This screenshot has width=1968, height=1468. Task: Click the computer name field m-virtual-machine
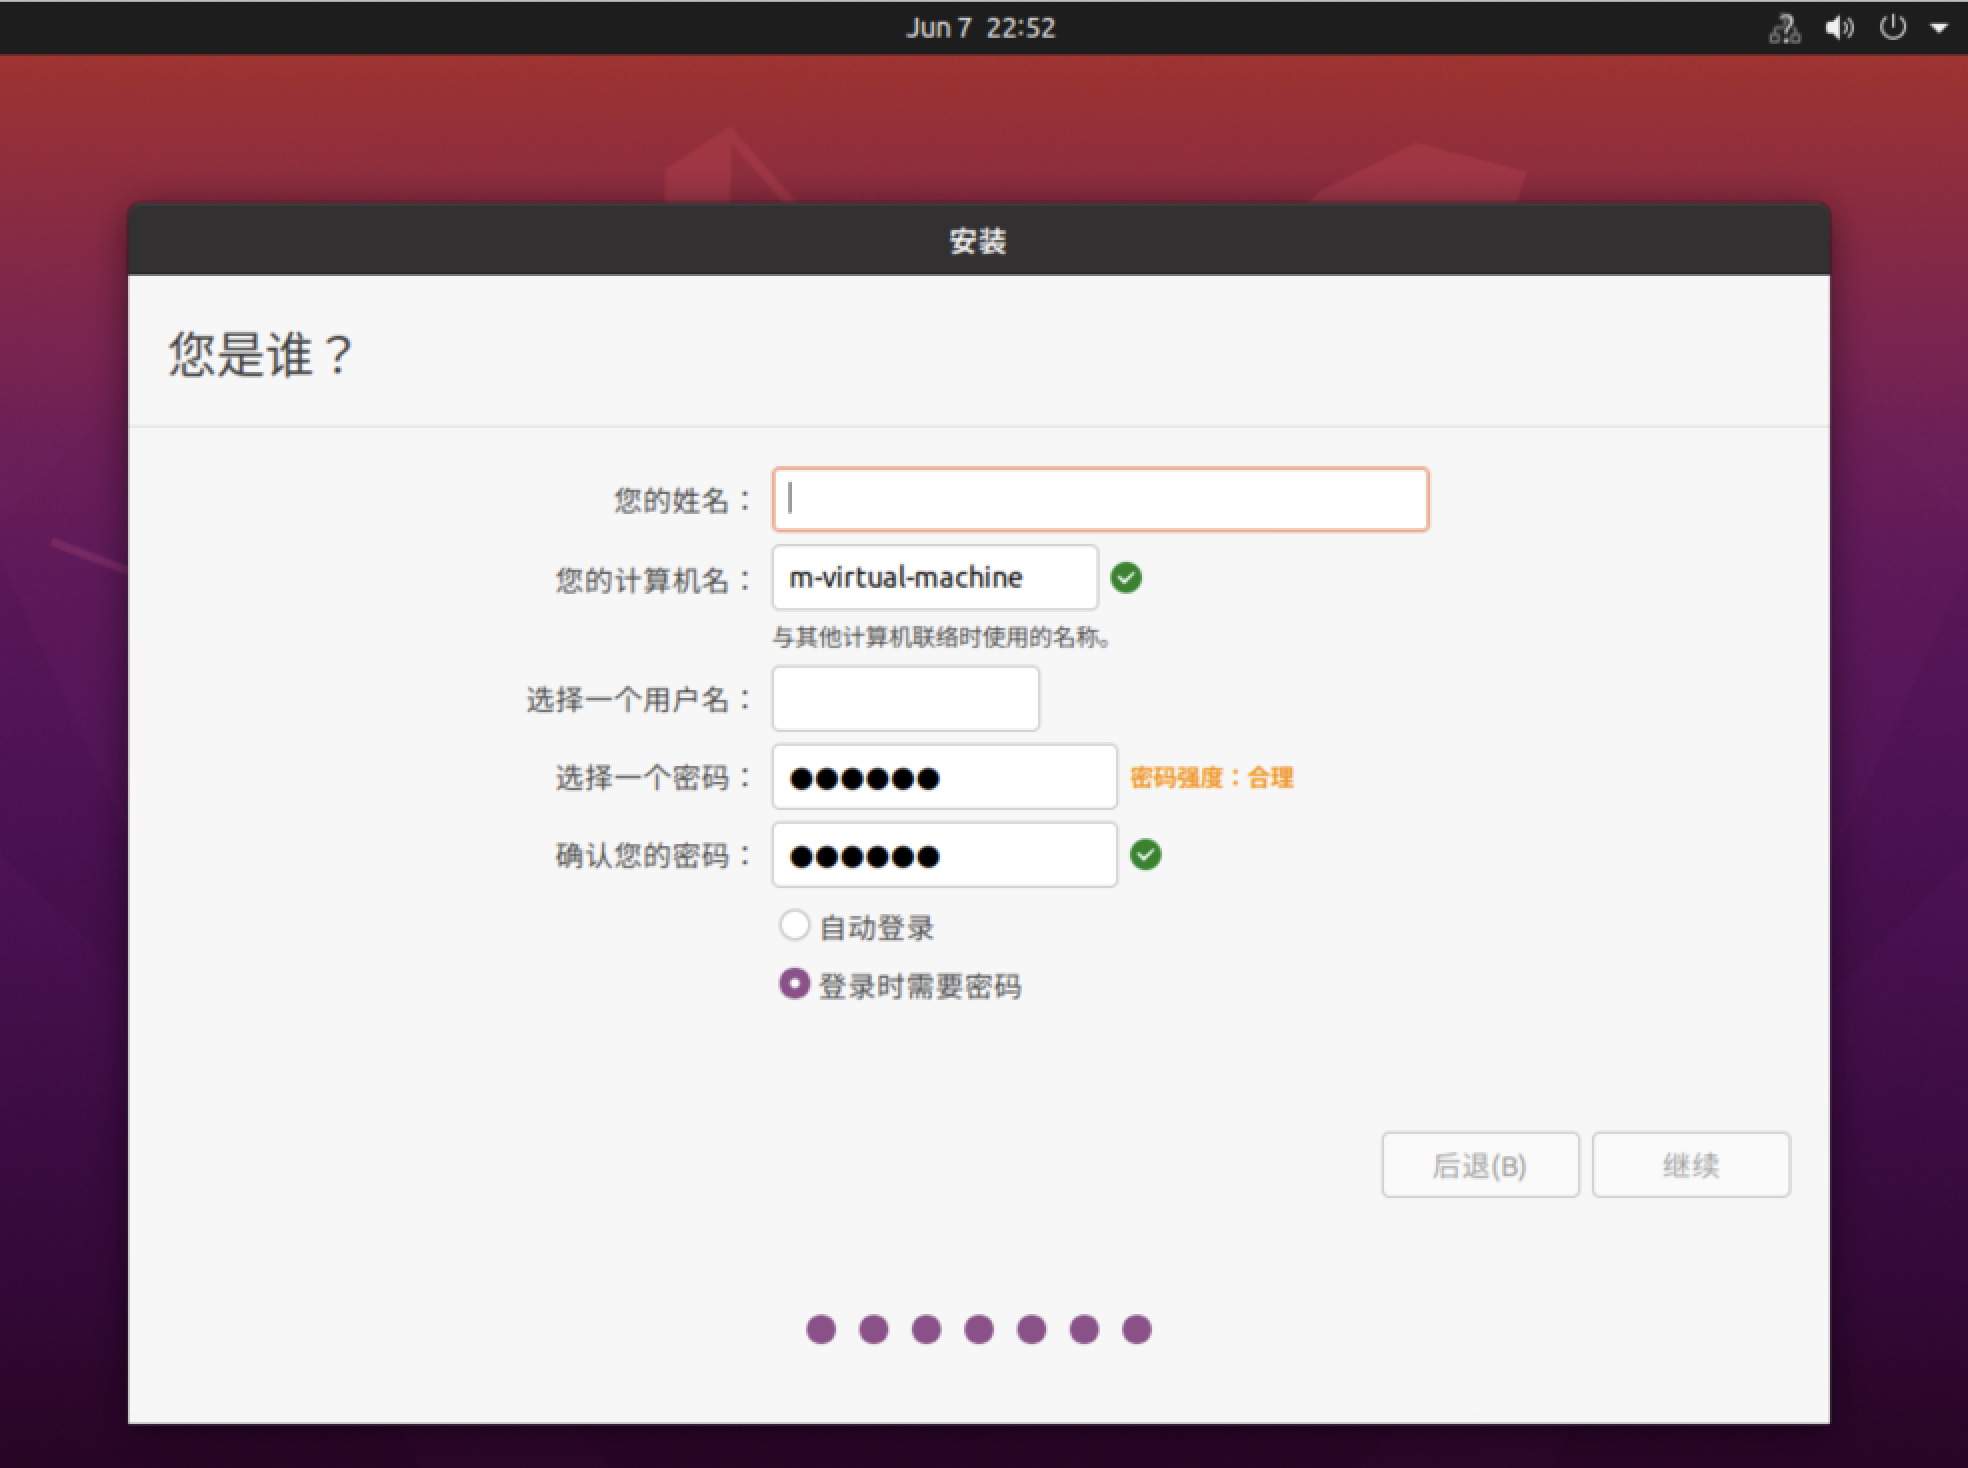(x=934, y=577)
